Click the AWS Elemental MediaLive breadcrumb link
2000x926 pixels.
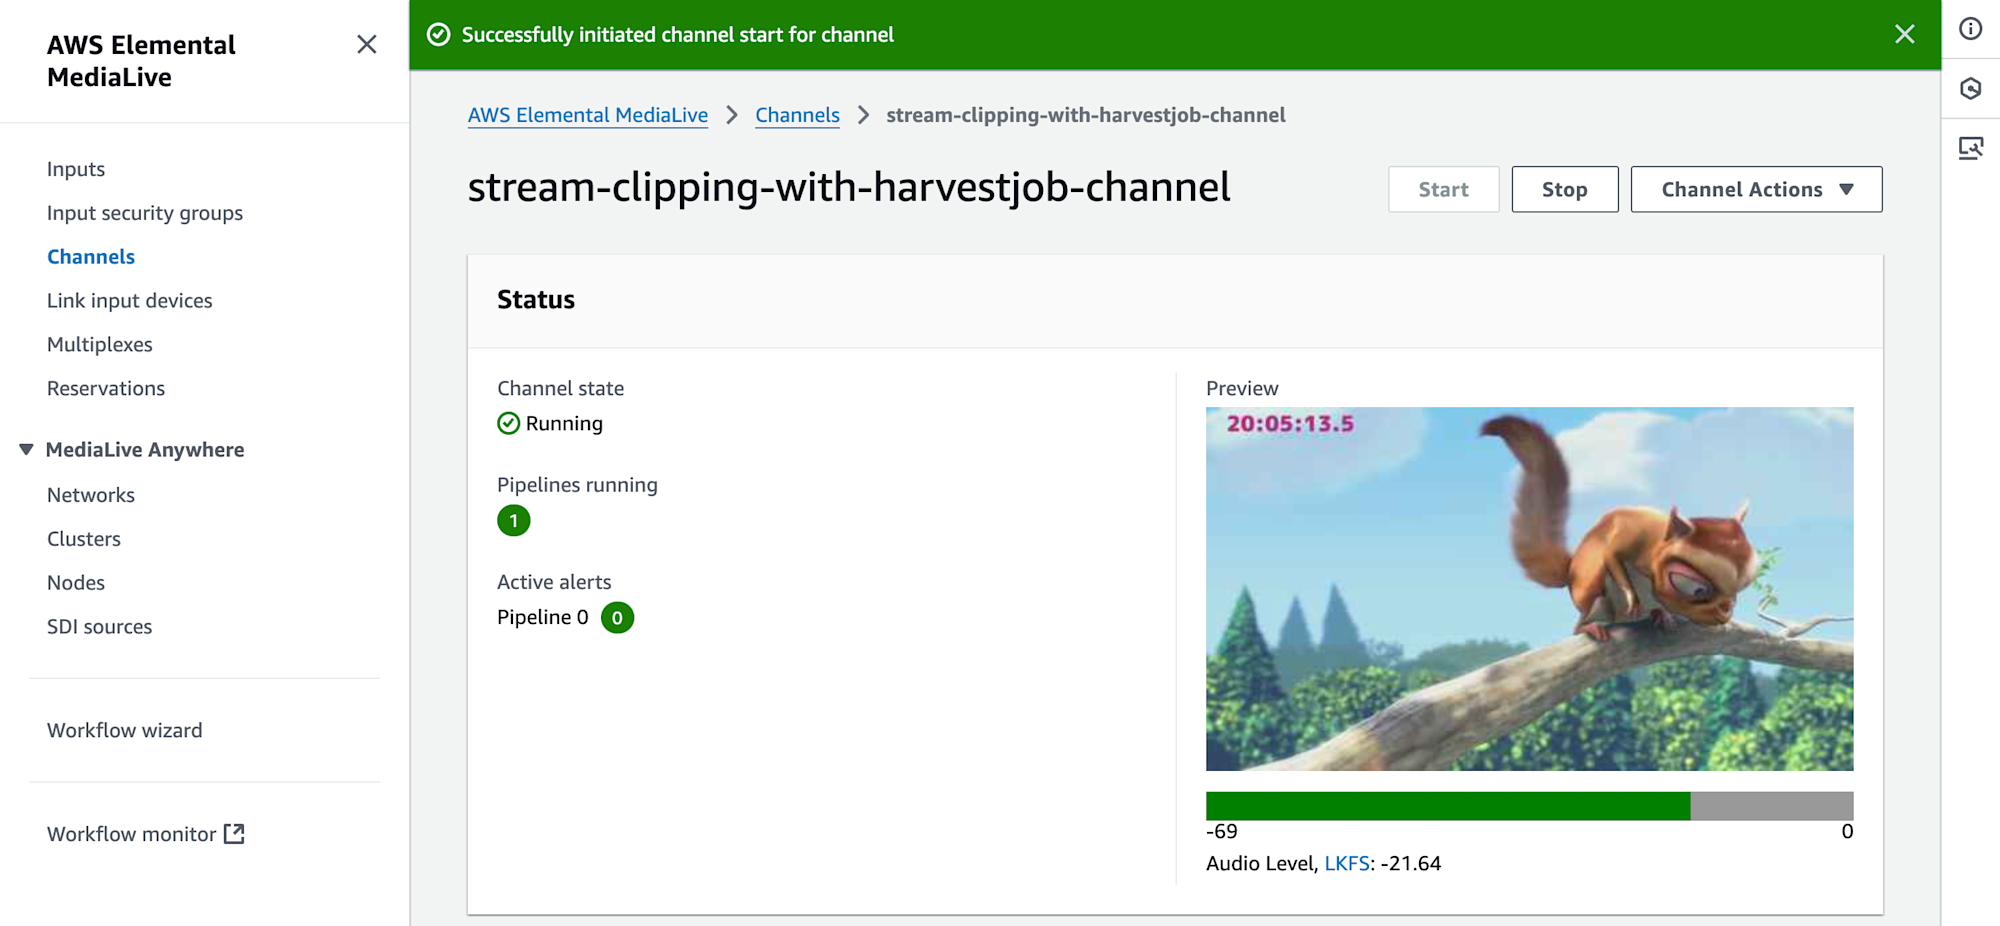click(588, 115)
